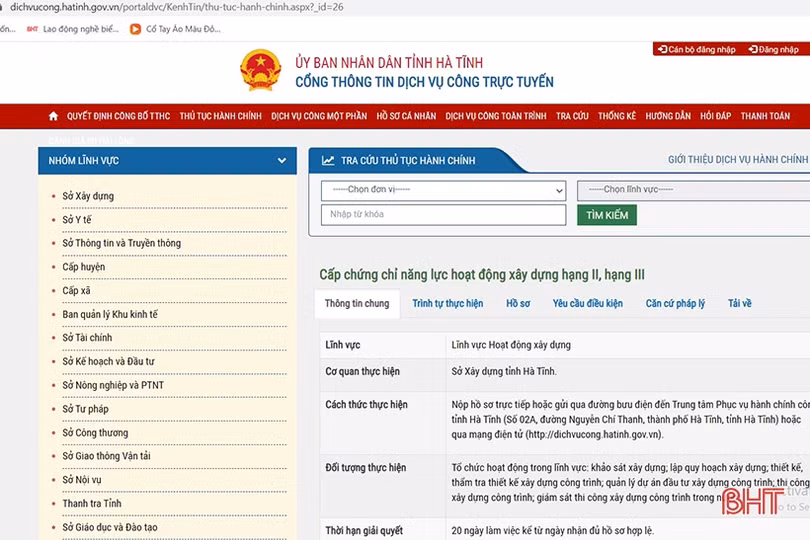Open the Chọn lĩnh vực dropdown
The height and width of the screenshot is (540, 810).
click(x=693, y=190)
